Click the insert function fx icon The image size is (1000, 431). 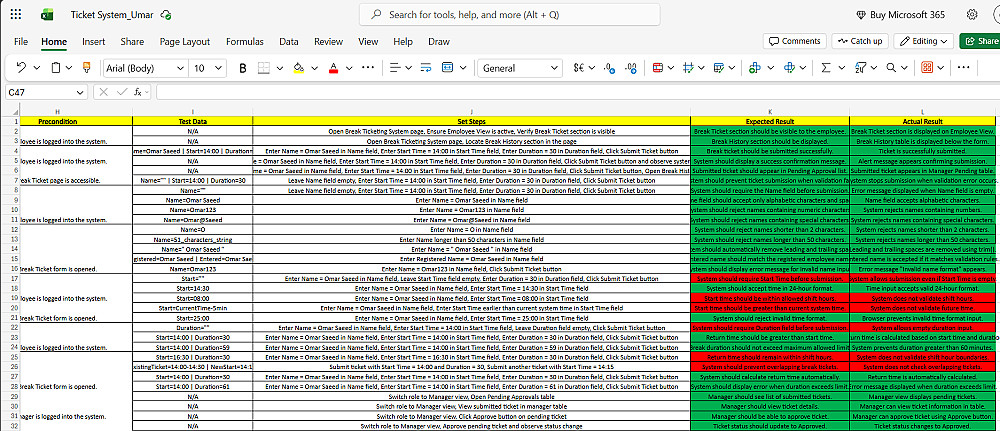138,92
